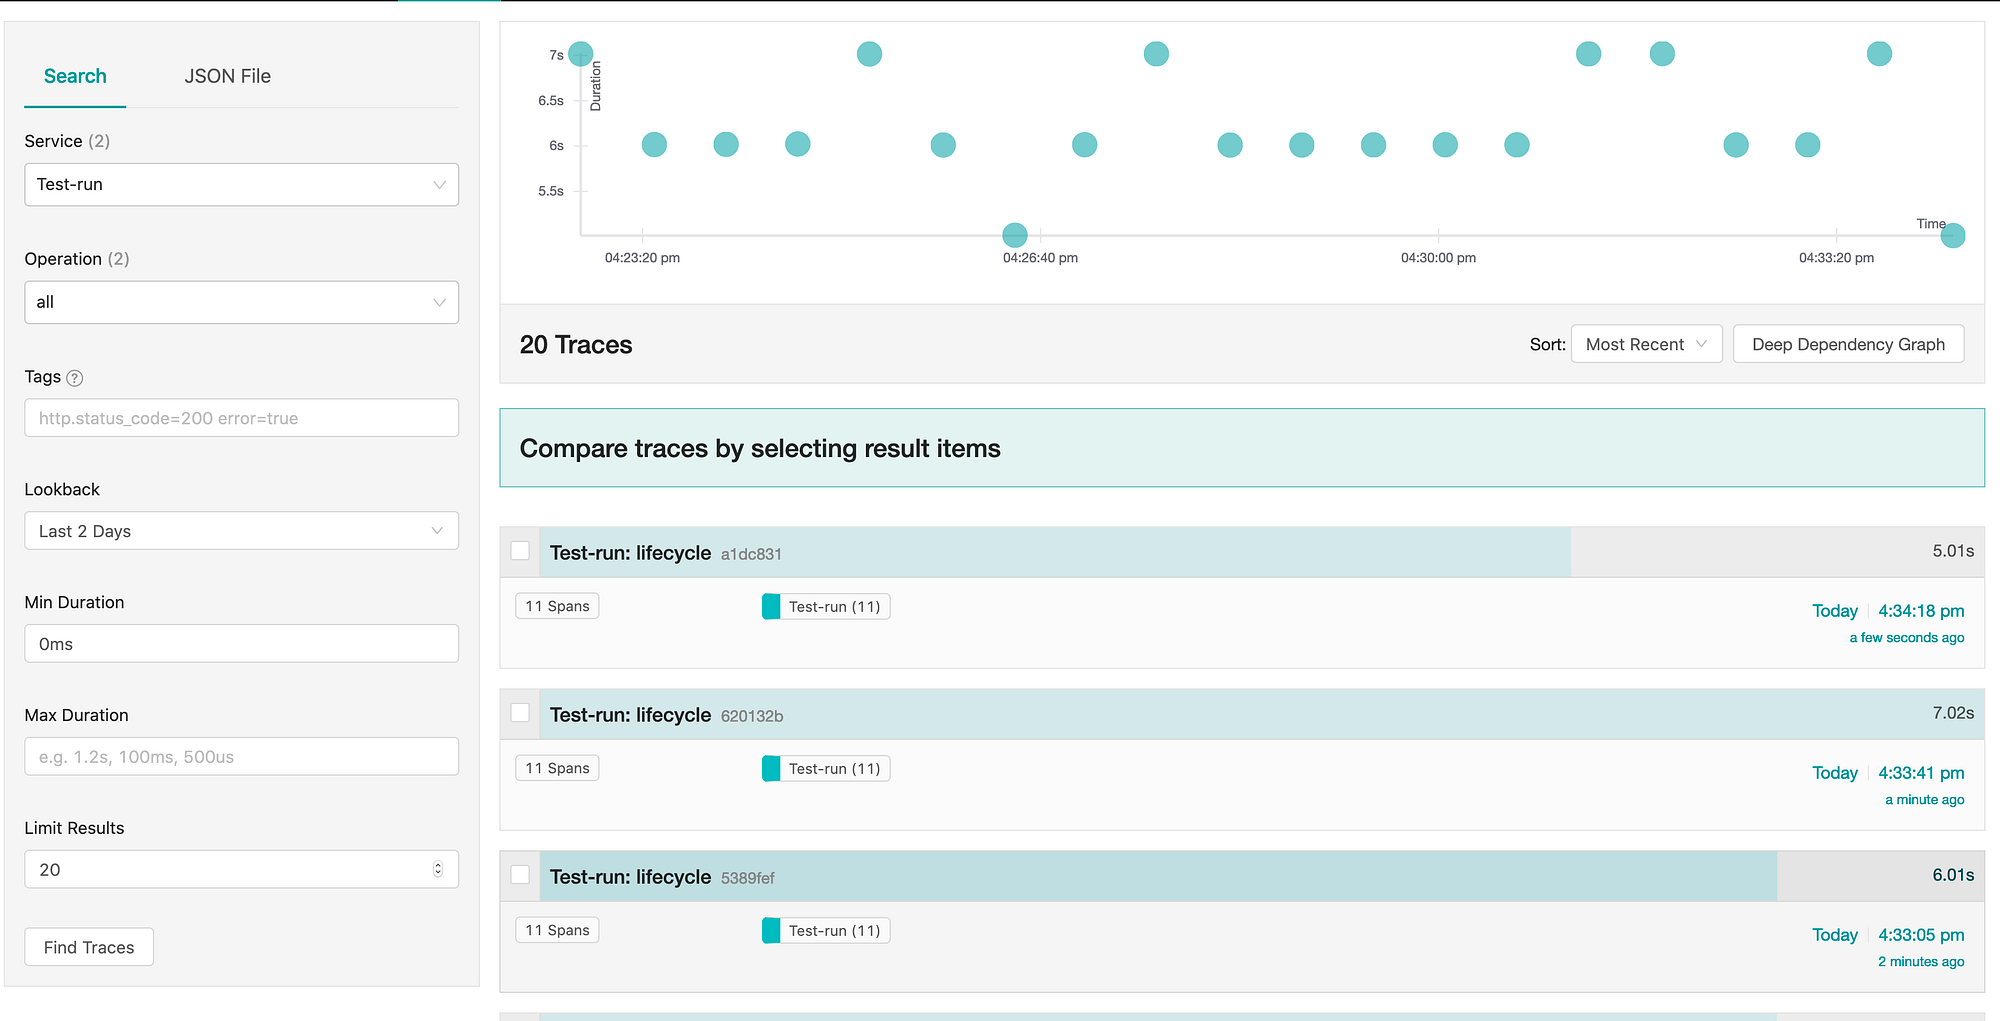Select the checkbox for trace 5389fef
Screen dimensions: 2000x1021
(x=520, y=874)
